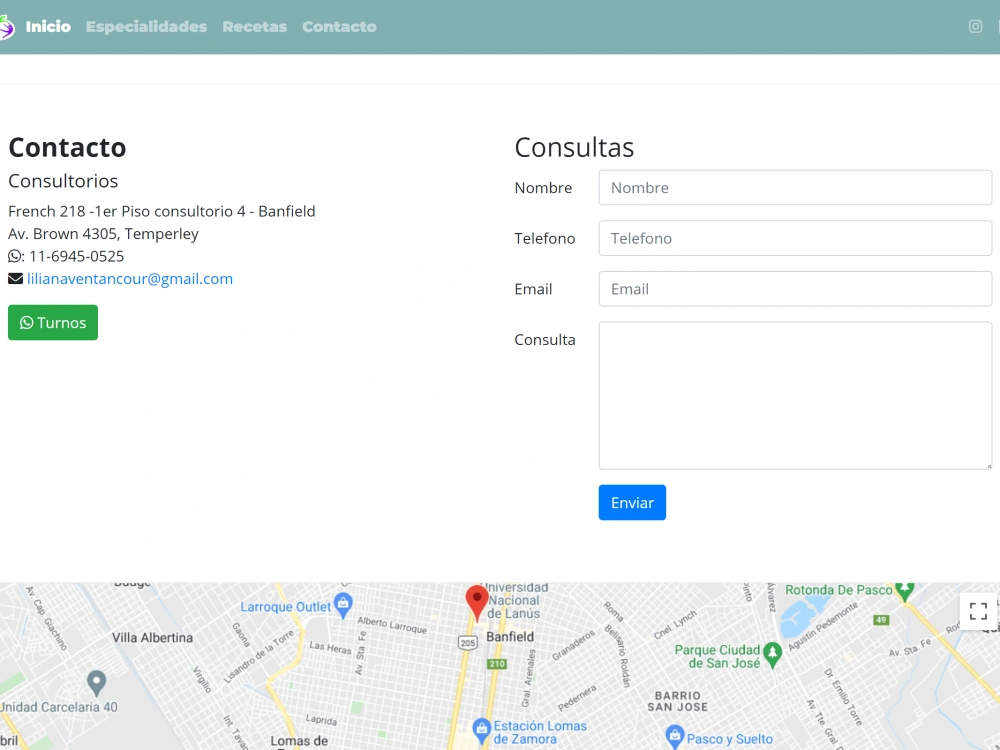Click the Parque Ciudad de San José marker

point(773,653)
